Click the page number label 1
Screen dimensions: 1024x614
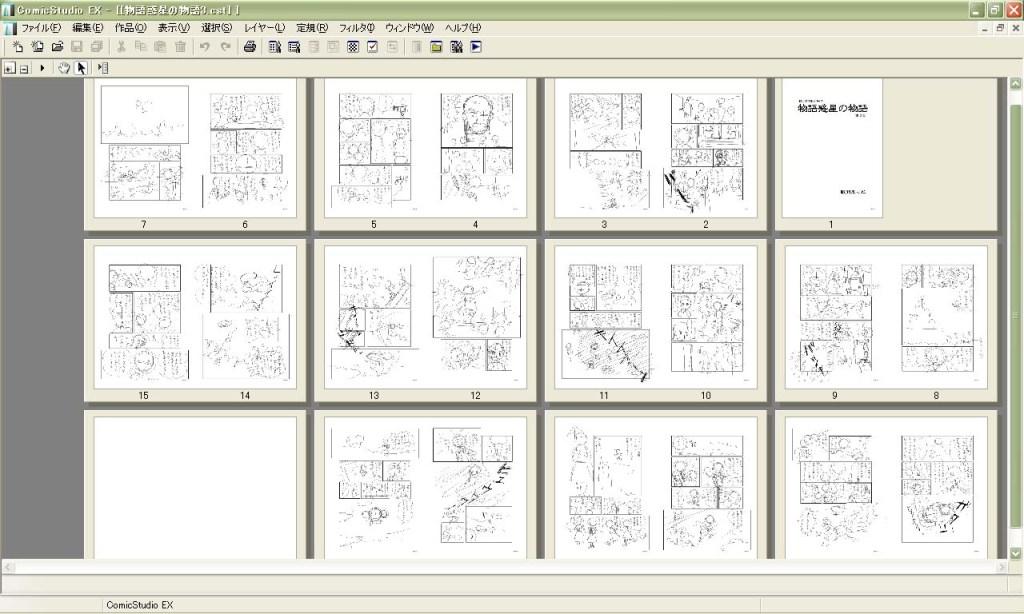click(x=831, y=224)
